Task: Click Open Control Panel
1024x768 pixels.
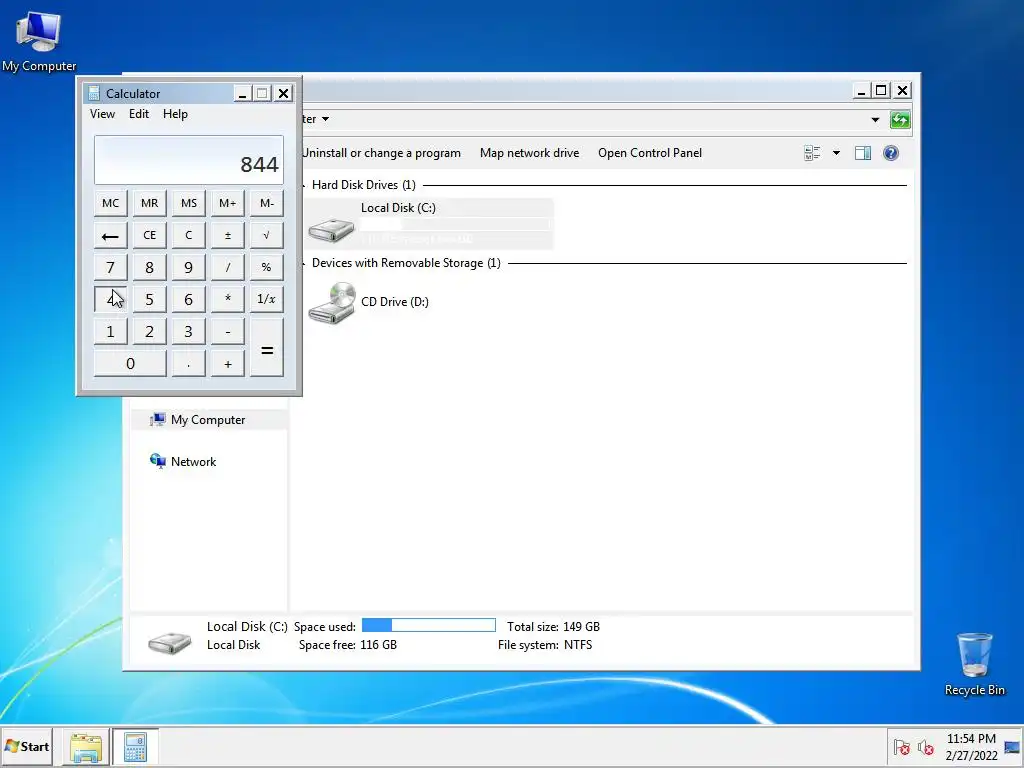Action: click(x=650, y=153)
